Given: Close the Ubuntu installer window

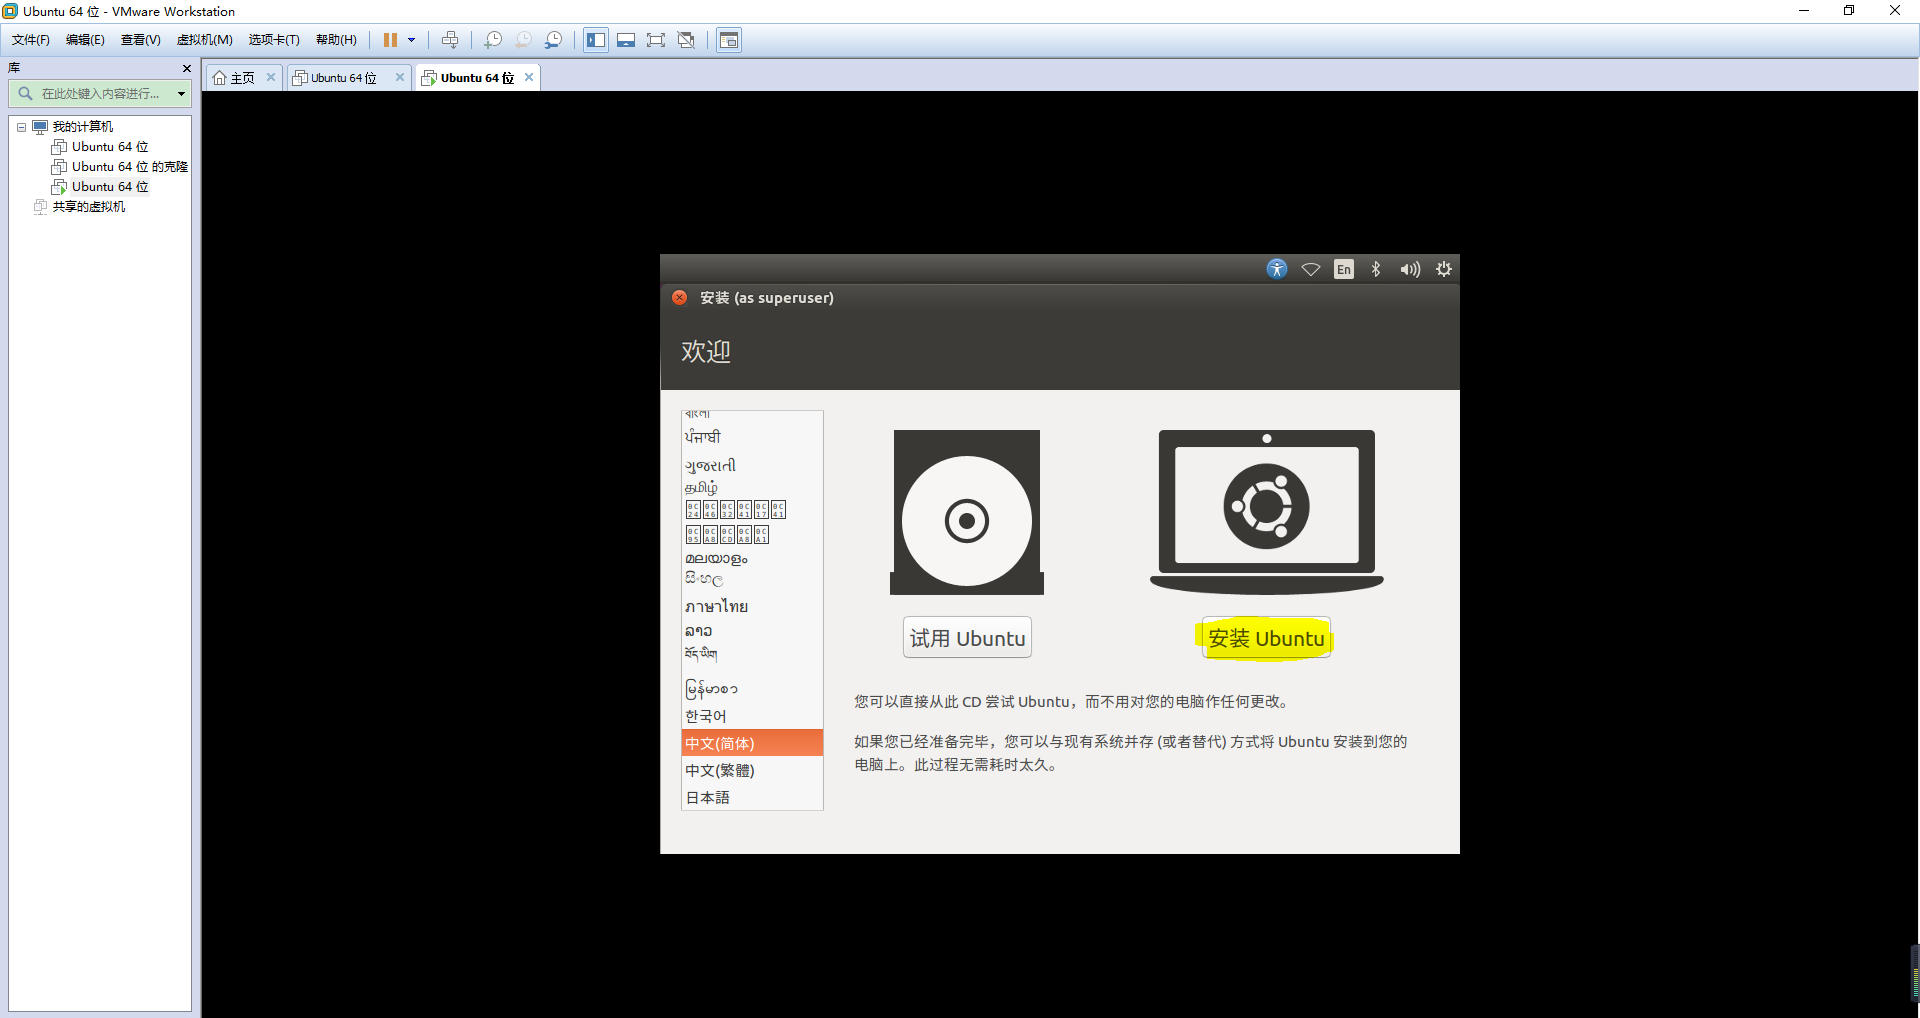Looking at the screenshot, I should [680, 297].
